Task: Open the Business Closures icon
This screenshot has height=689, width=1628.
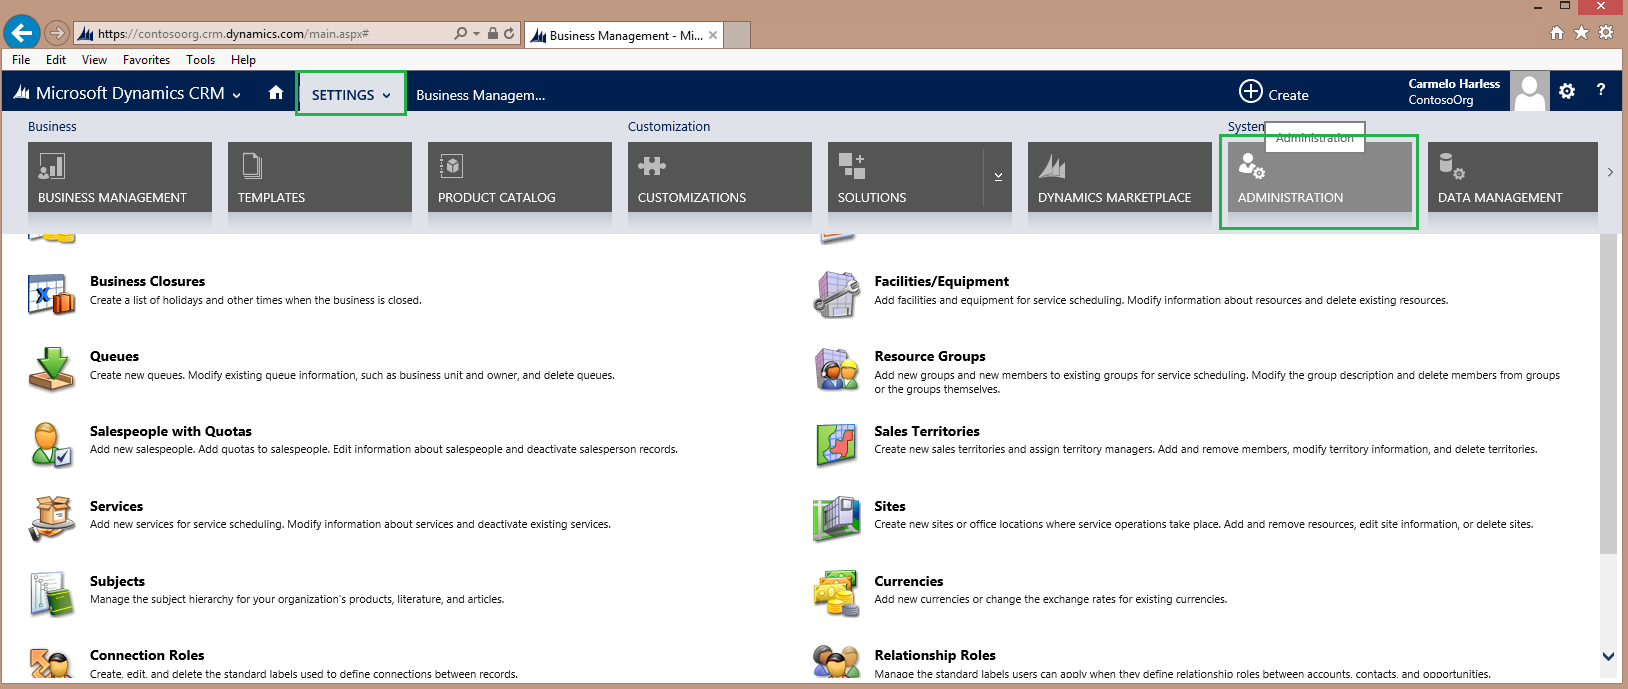Action: coord(51,294)
